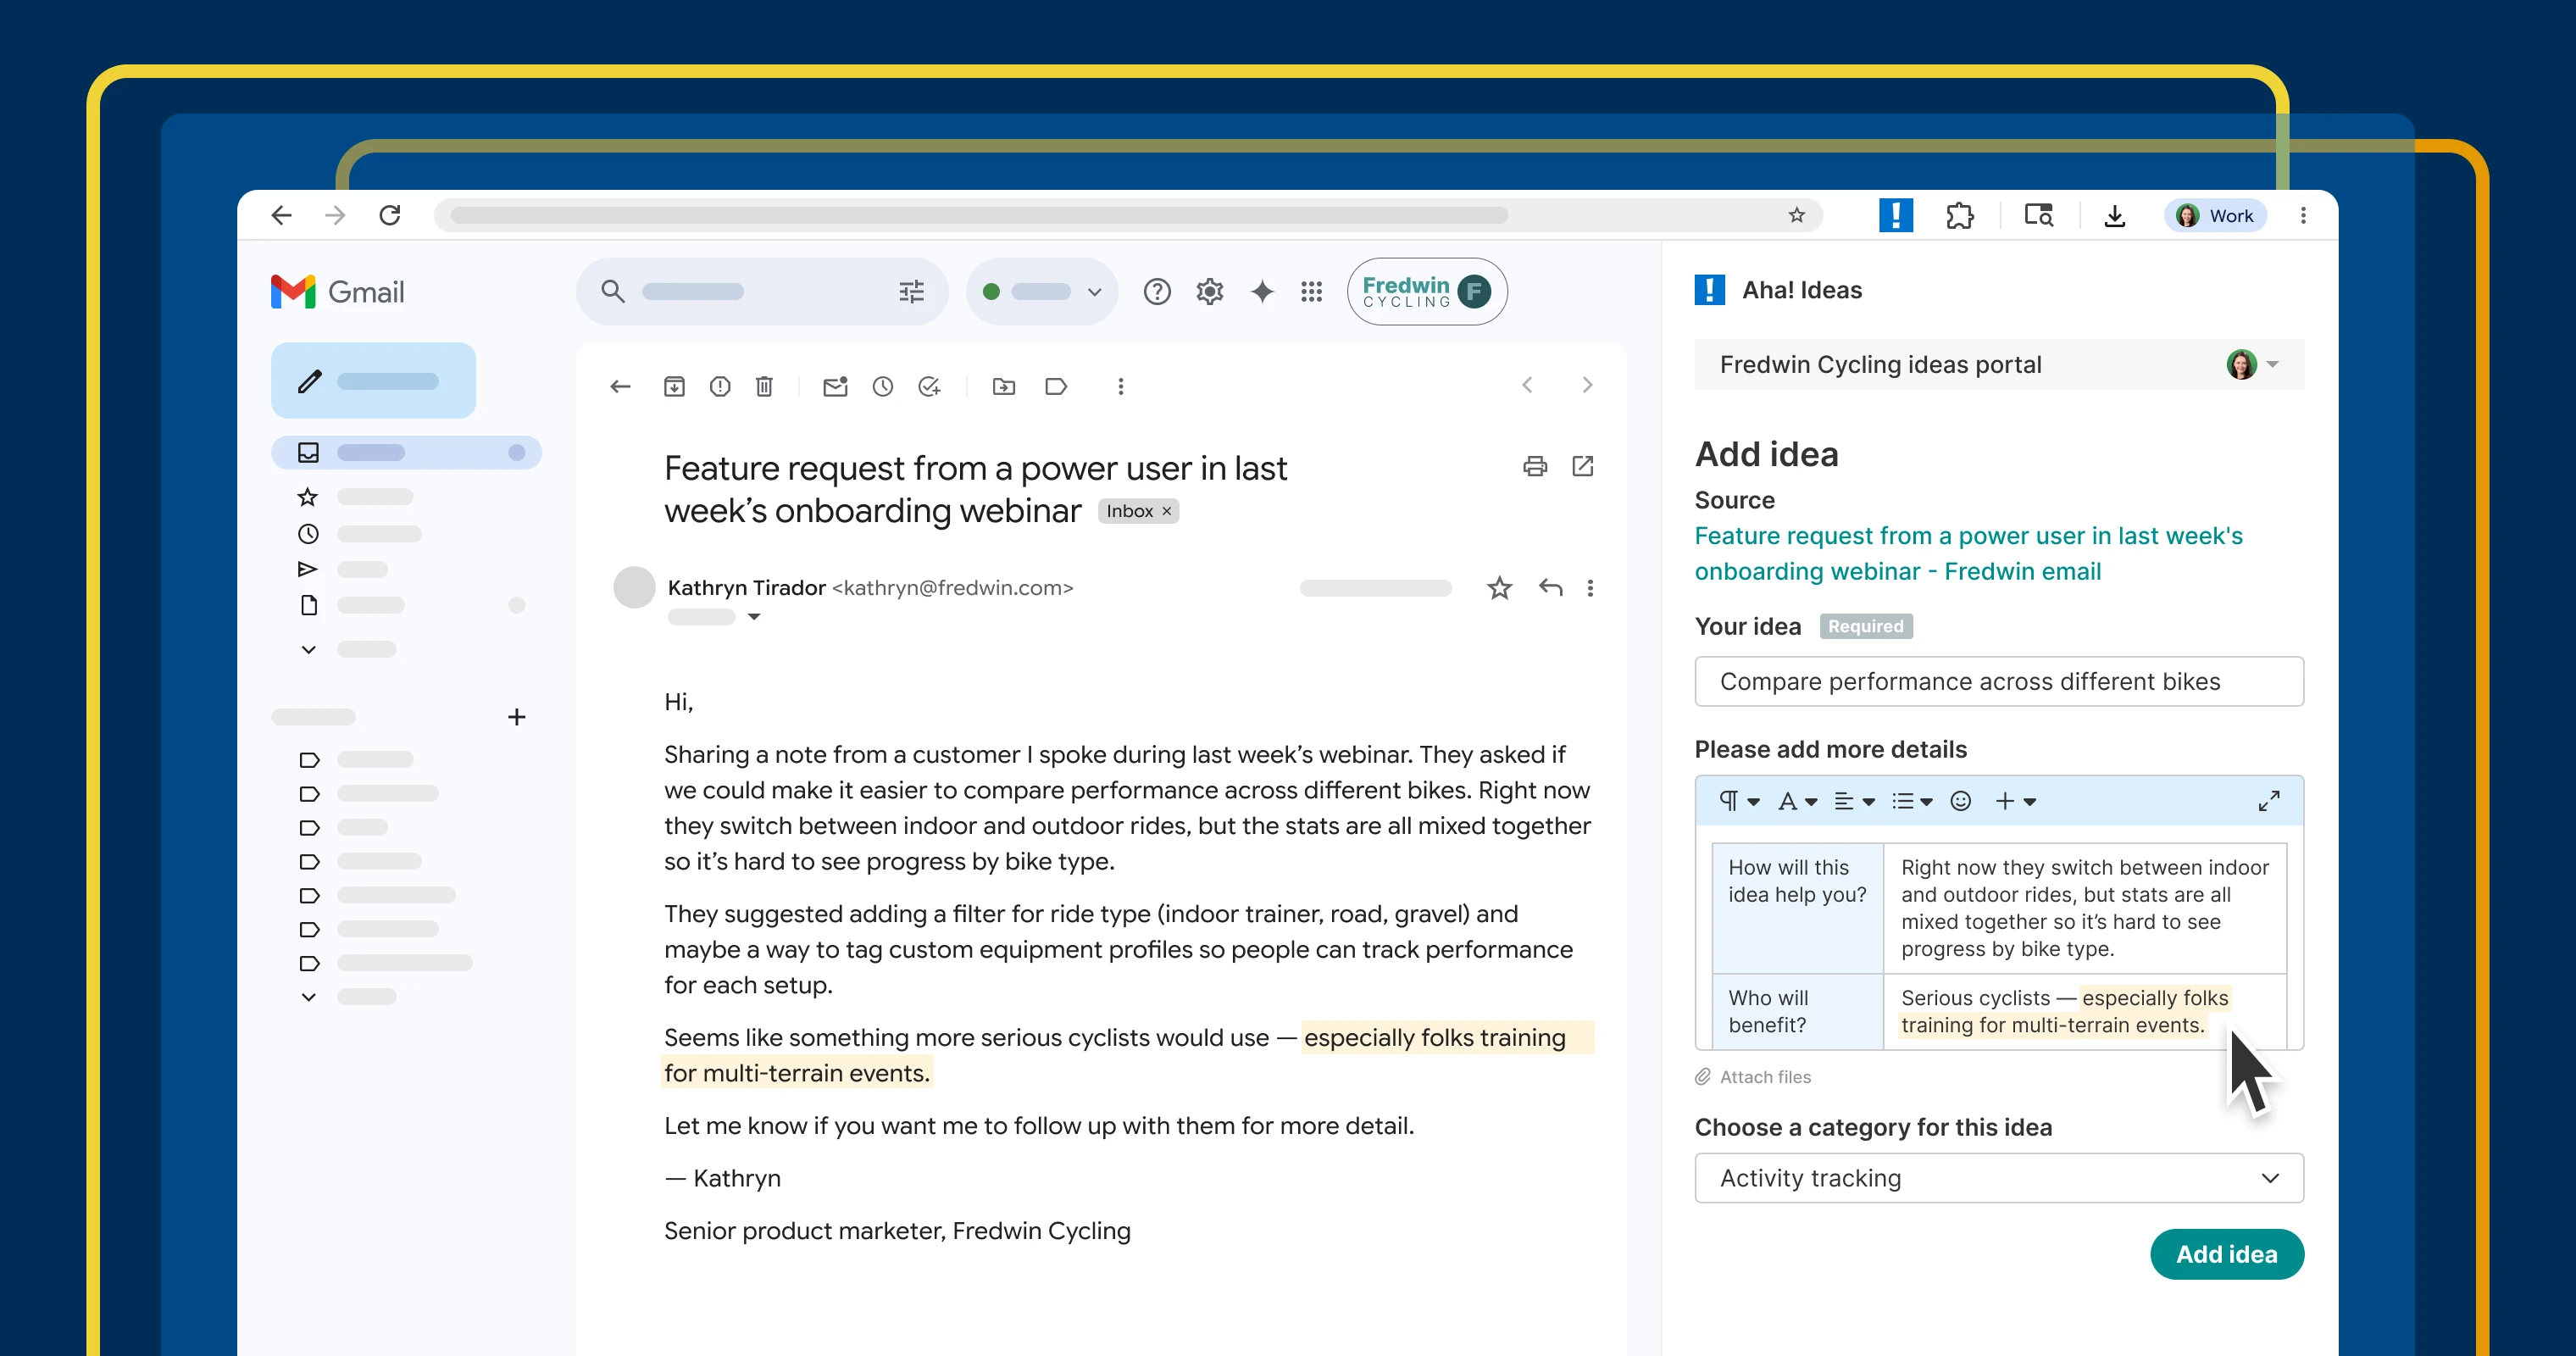
Task: Apply a label to the email
Action: coord(1056,386)
